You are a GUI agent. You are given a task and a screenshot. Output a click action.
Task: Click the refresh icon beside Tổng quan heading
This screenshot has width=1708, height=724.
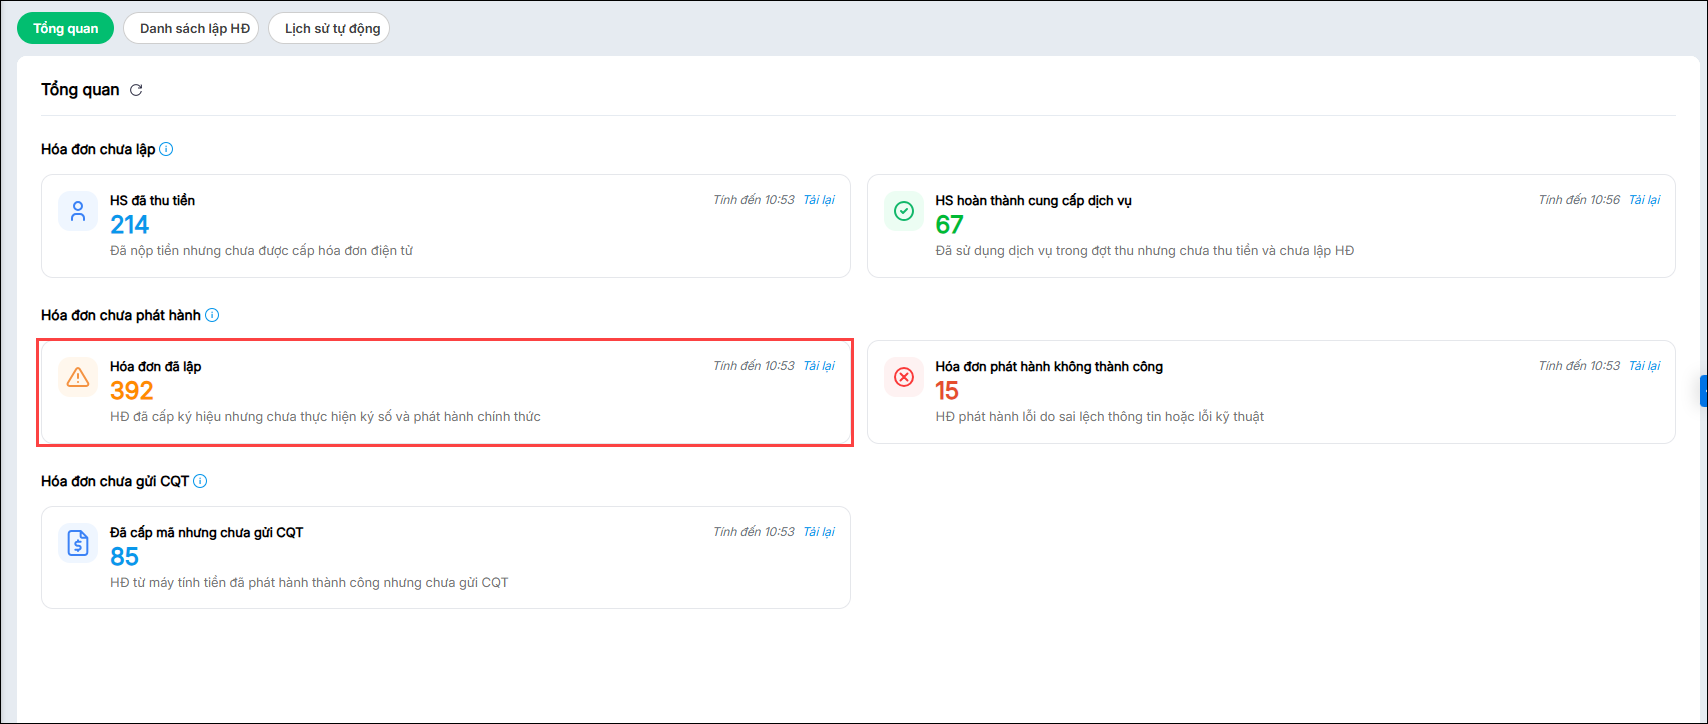[x=136, y=90]
